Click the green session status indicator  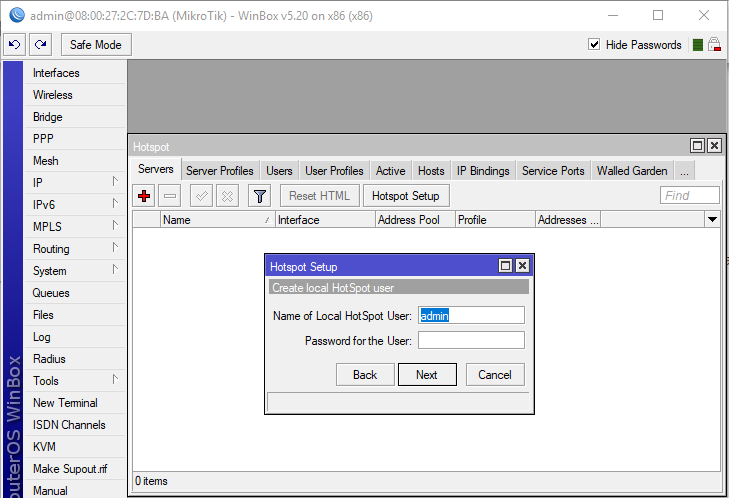(x=697, y=45)
